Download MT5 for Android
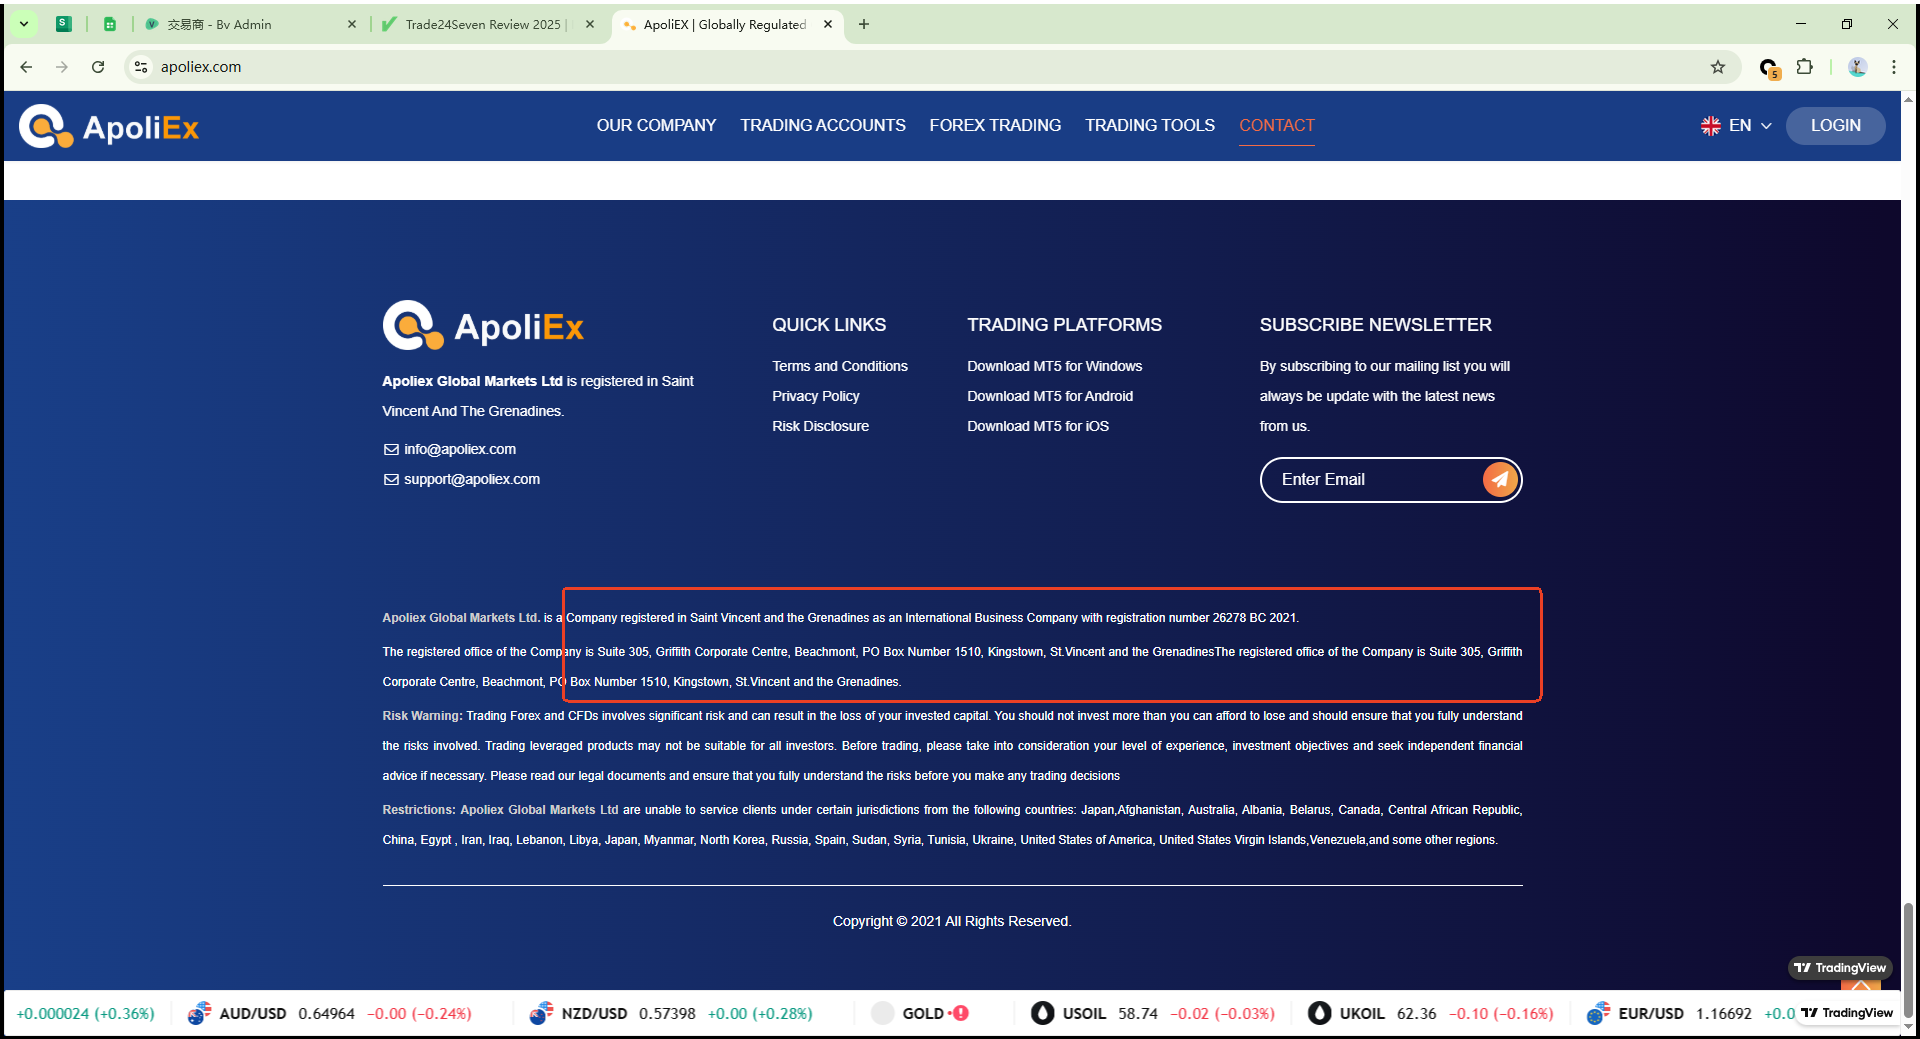The height and width of the screenshot is (1039, 1920). (1050, 396)
